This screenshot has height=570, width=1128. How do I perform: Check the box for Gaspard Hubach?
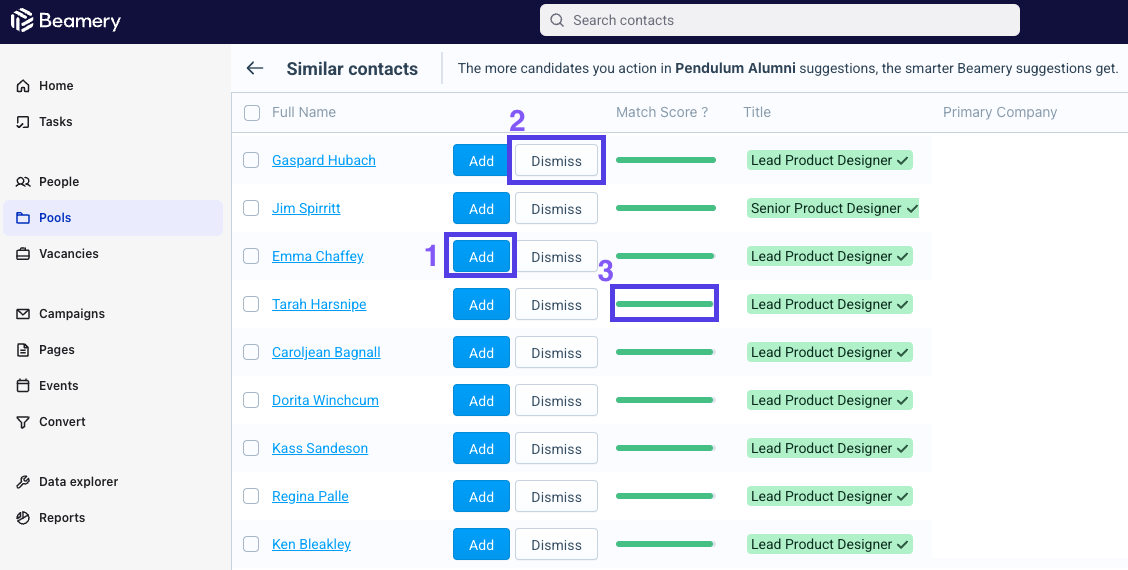pyautogui.click(x=251, y=160)
